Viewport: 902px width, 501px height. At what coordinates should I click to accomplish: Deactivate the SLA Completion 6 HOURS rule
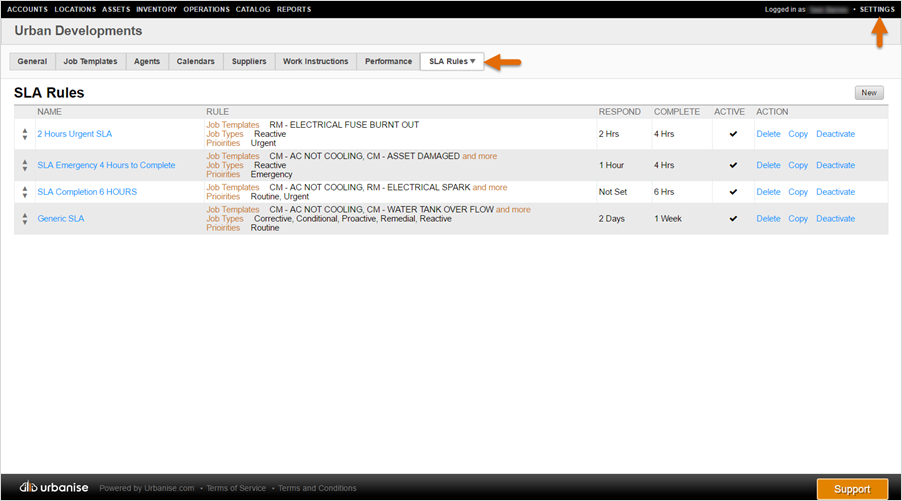835,192
